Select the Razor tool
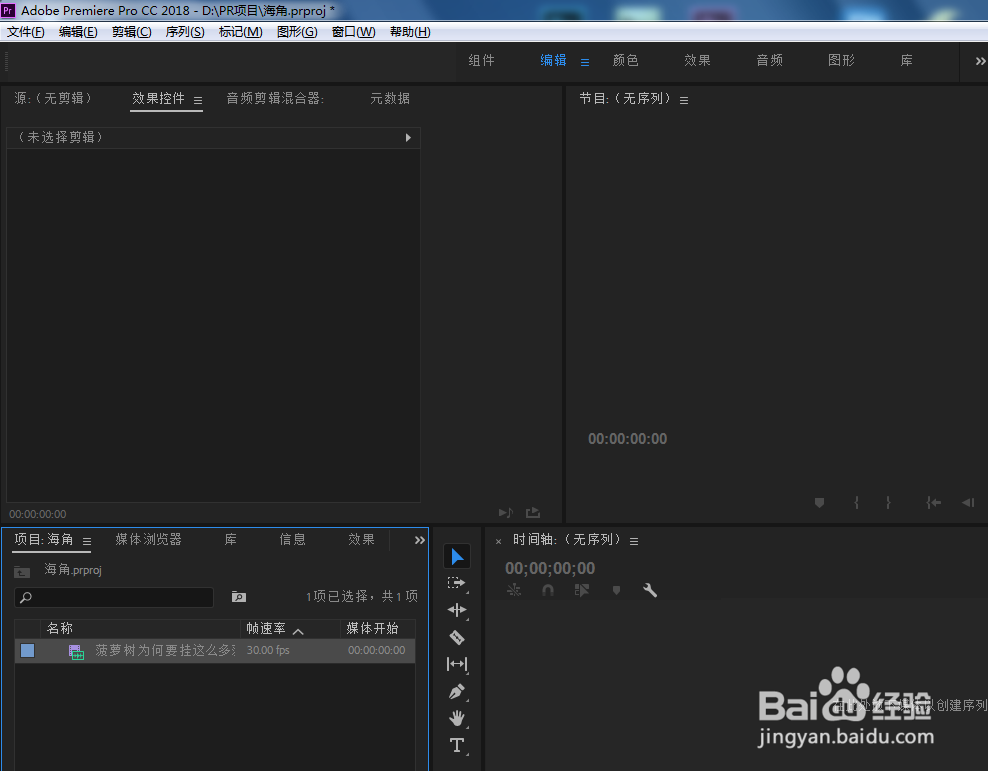This screenshot has height=771, width=988. tap(457, 637)
